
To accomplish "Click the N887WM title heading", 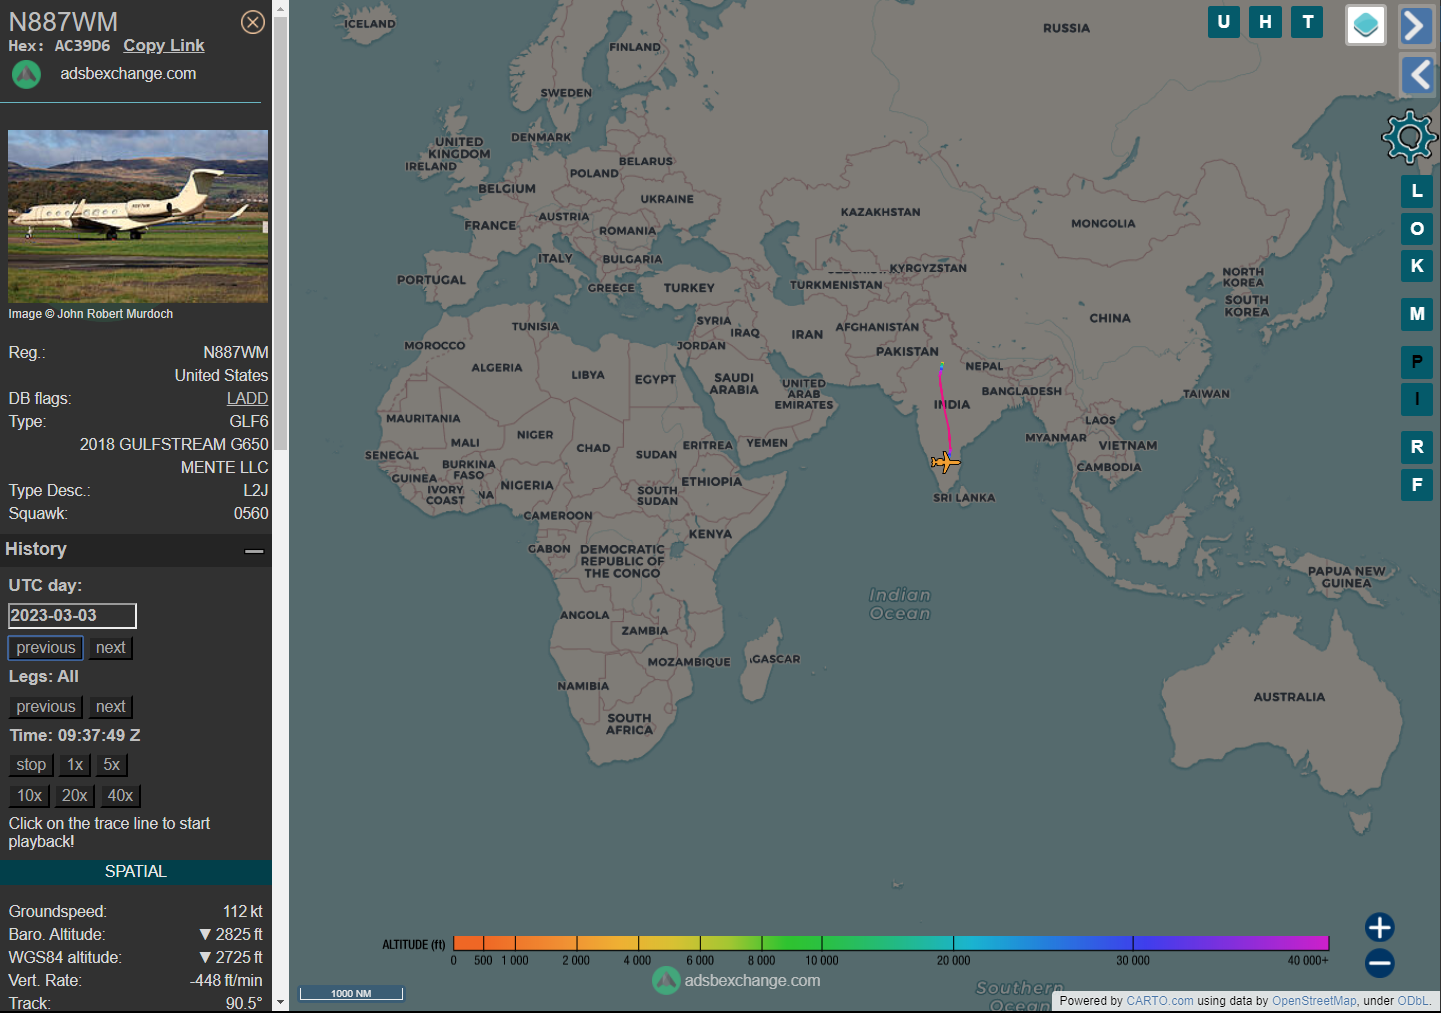I will 63,22.
